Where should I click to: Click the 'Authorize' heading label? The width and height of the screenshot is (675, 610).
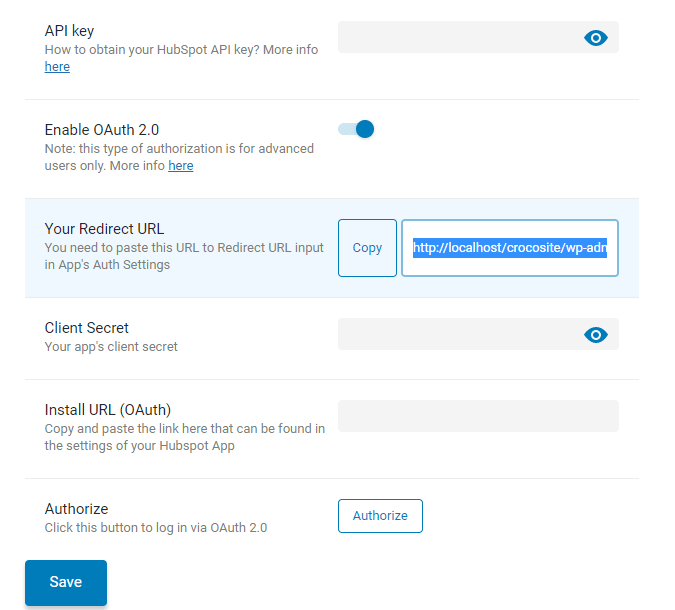pyautogui.click(x=76, y=509)
